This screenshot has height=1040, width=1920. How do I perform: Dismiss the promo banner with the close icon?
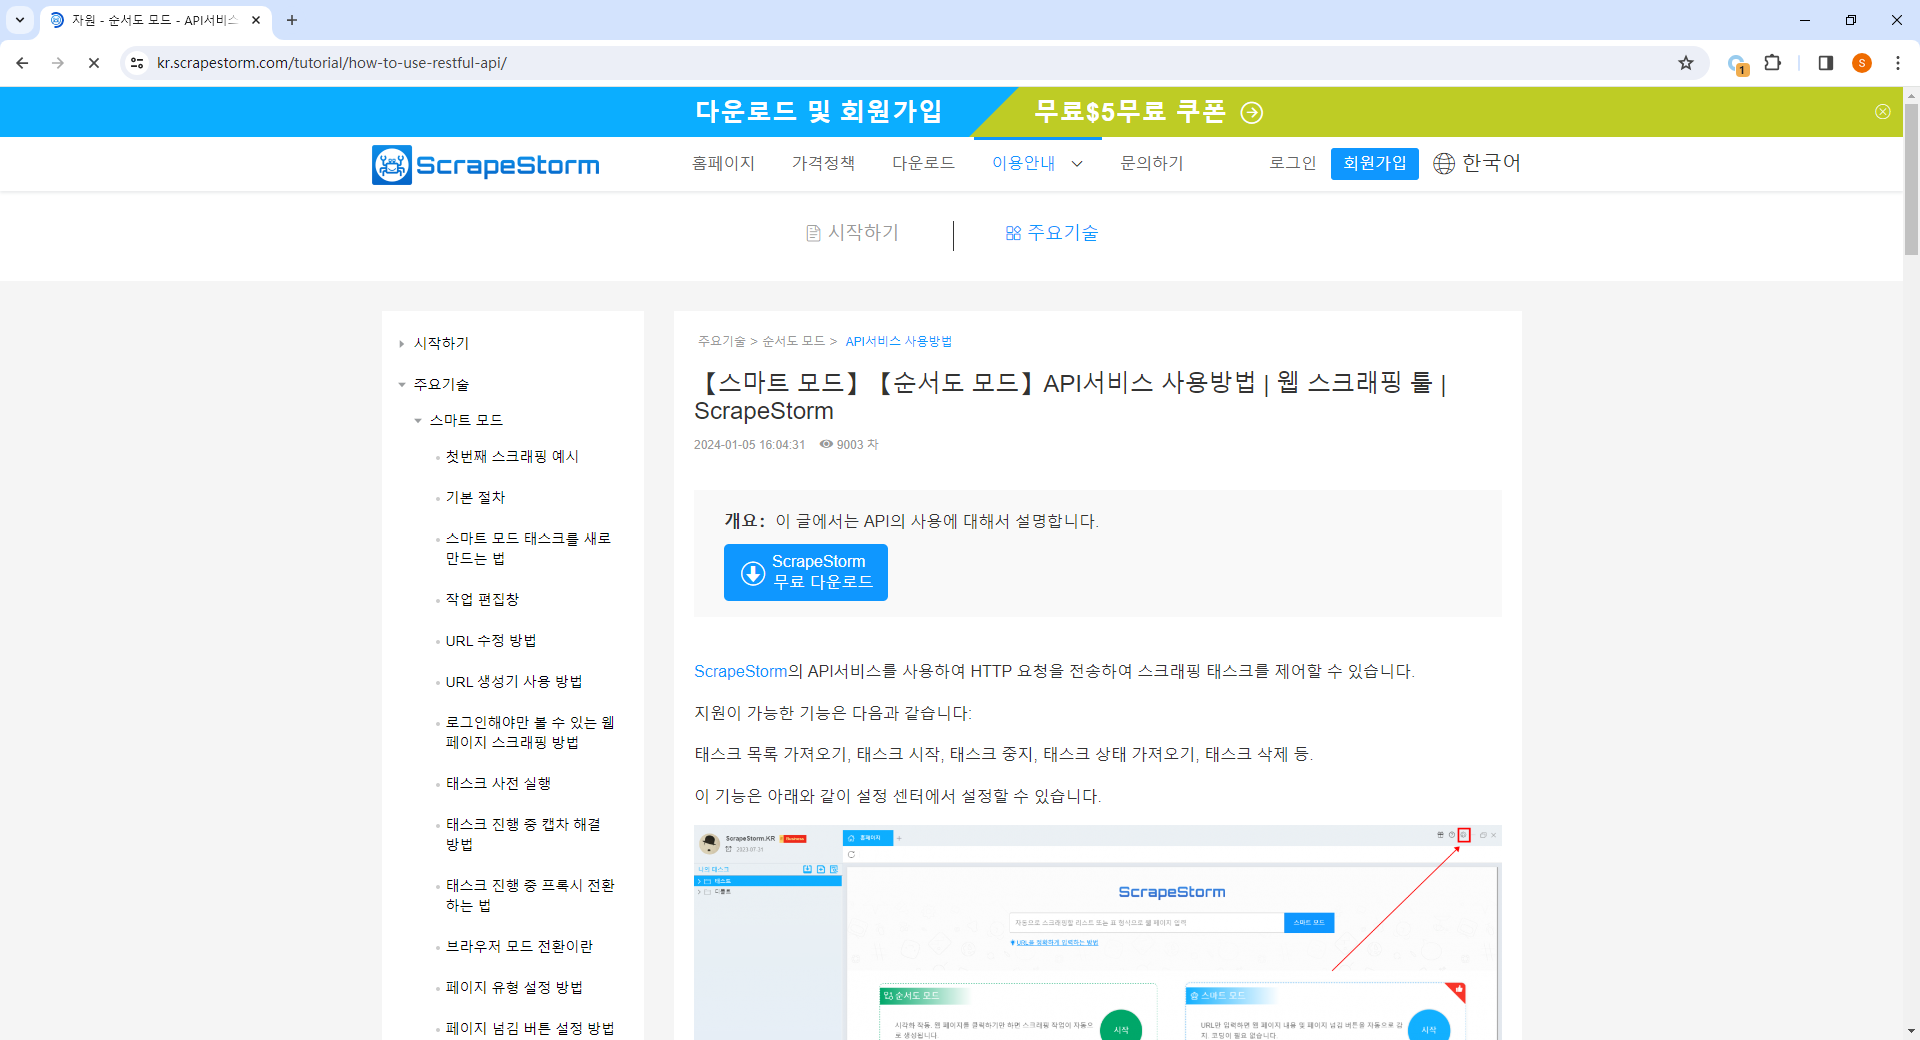click(x=1883, y=112)
